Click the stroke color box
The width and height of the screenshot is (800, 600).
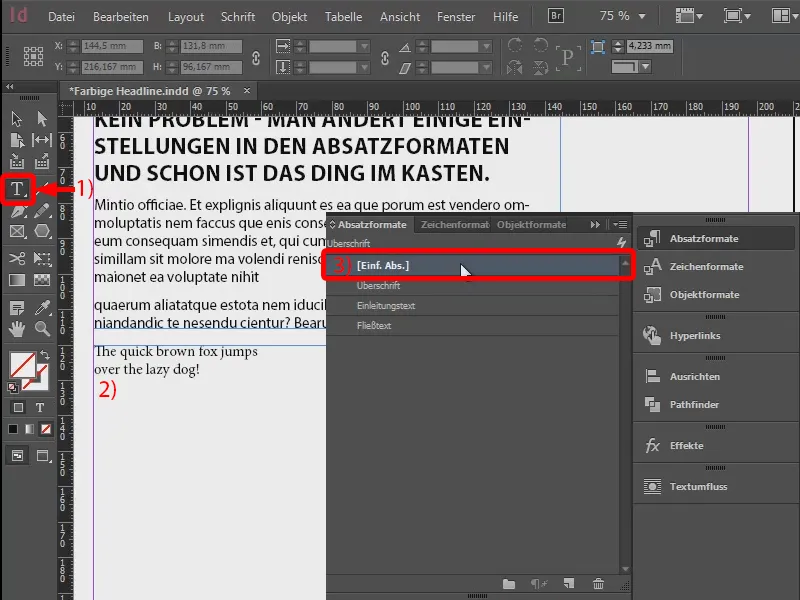click(x=41, y=382)
